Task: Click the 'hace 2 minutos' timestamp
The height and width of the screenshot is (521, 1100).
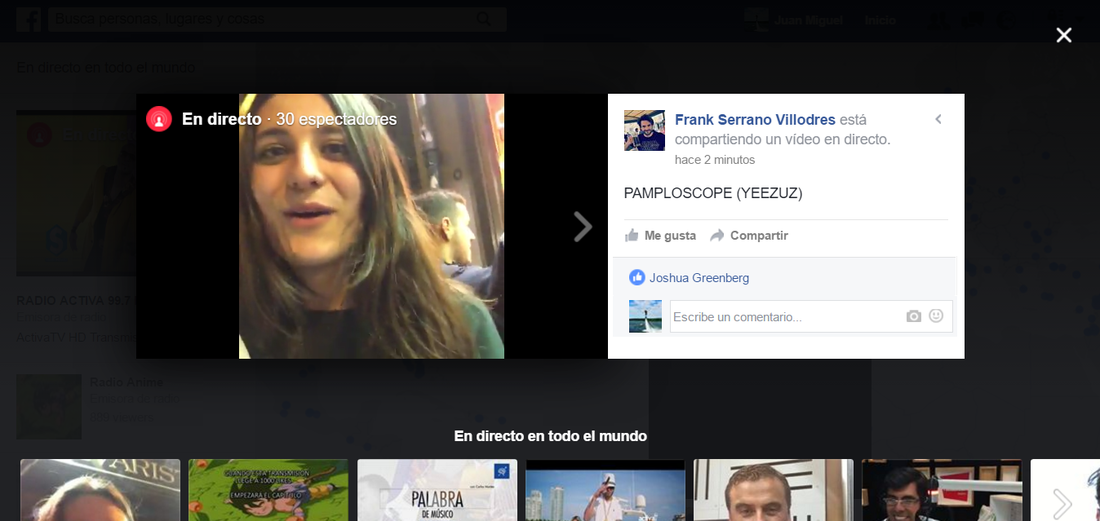Action: pyautogui.click(x=715, y=160)
